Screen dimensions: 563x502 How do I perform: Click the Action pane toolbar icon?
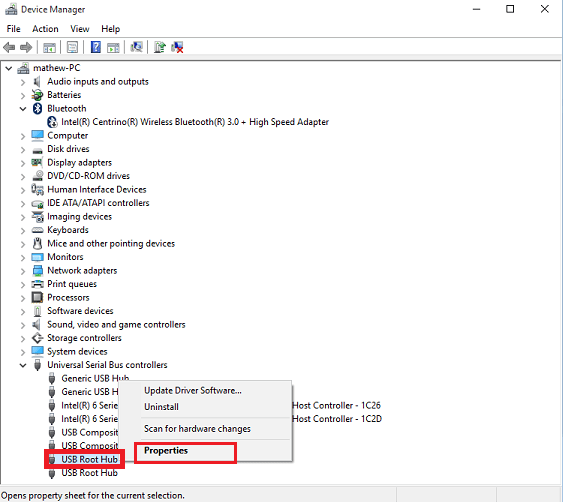pos(113,47)
